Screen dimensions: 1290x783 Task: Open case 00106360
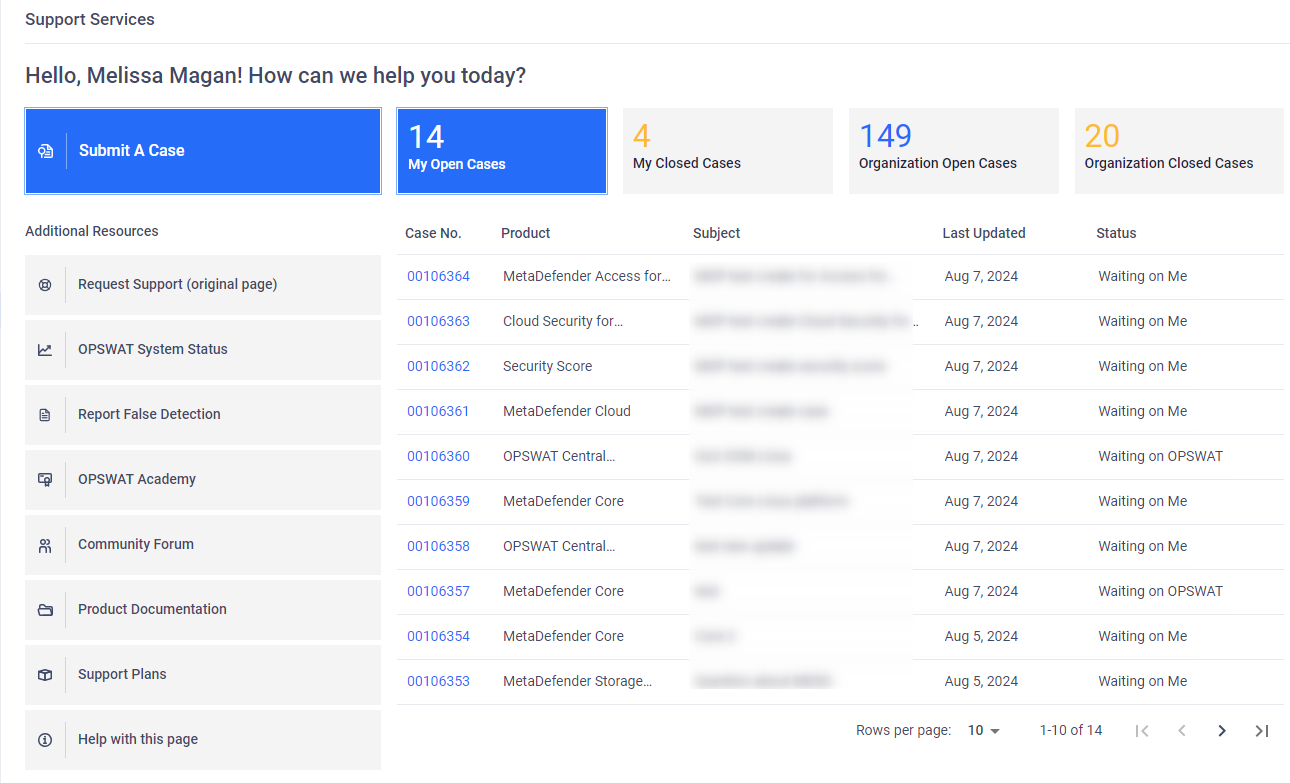point(438,457)
